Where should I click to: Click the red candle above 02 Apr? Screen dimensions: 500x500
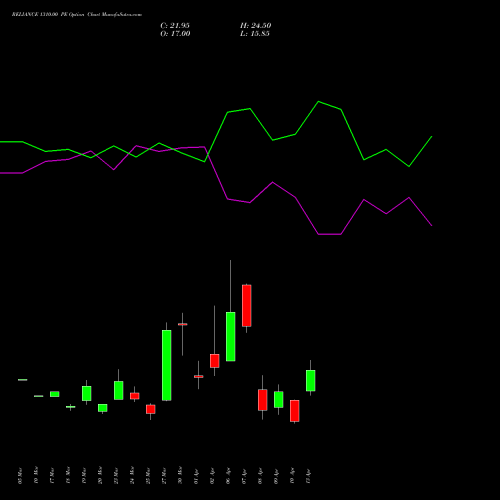(x=215, y=361)
